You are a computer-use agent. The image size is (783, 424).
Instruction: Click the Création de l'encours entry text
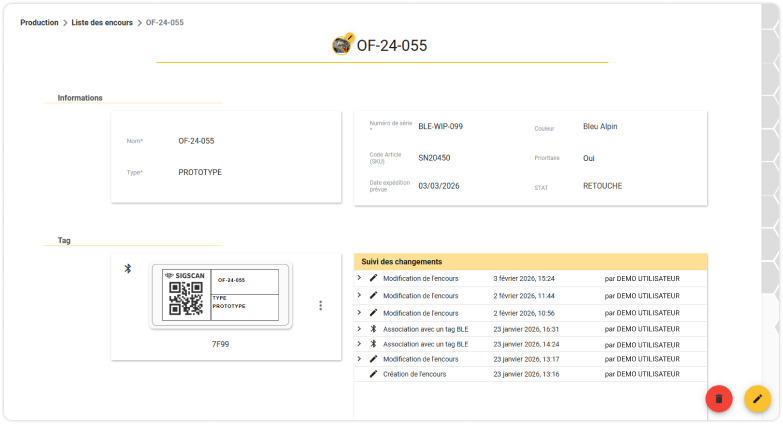point(414,374)
